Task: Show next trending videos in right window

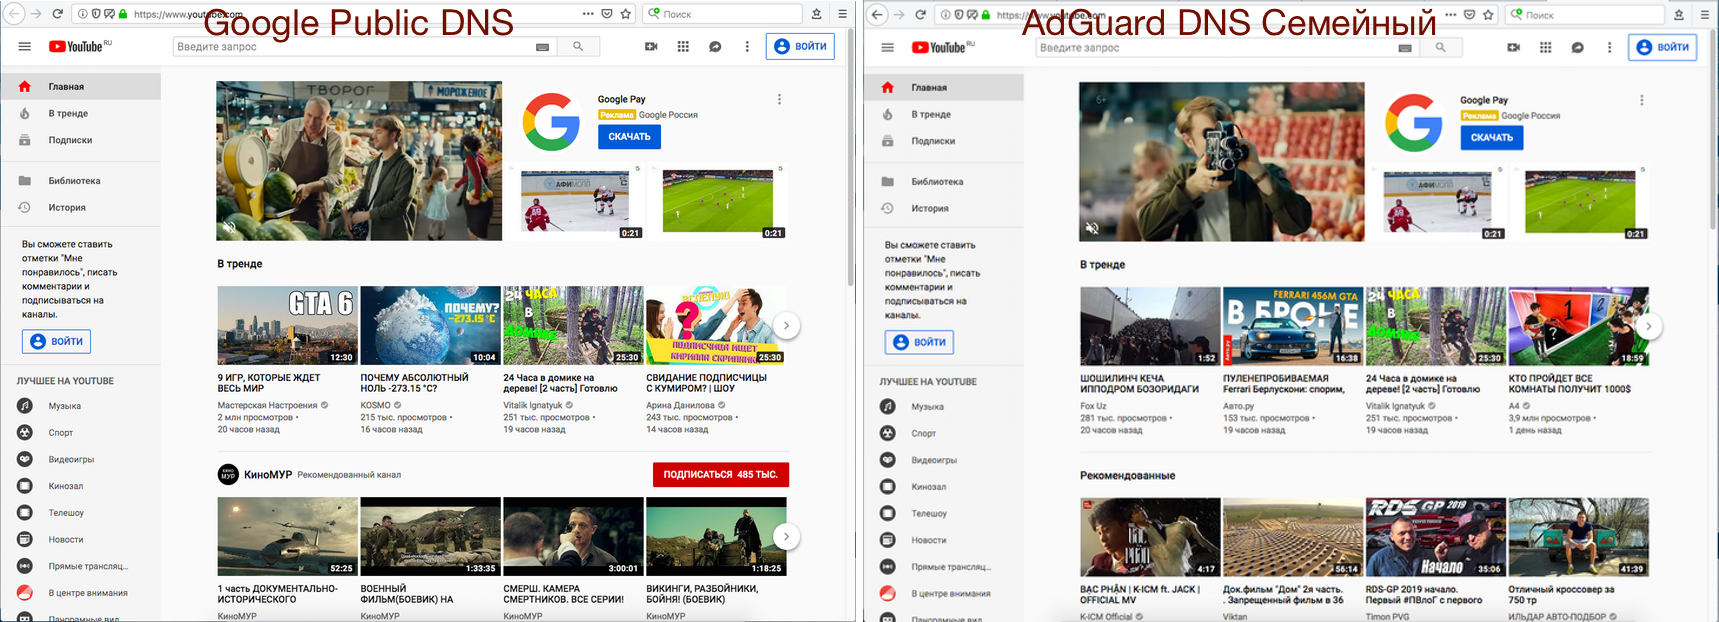Action: click(1648, 326)
